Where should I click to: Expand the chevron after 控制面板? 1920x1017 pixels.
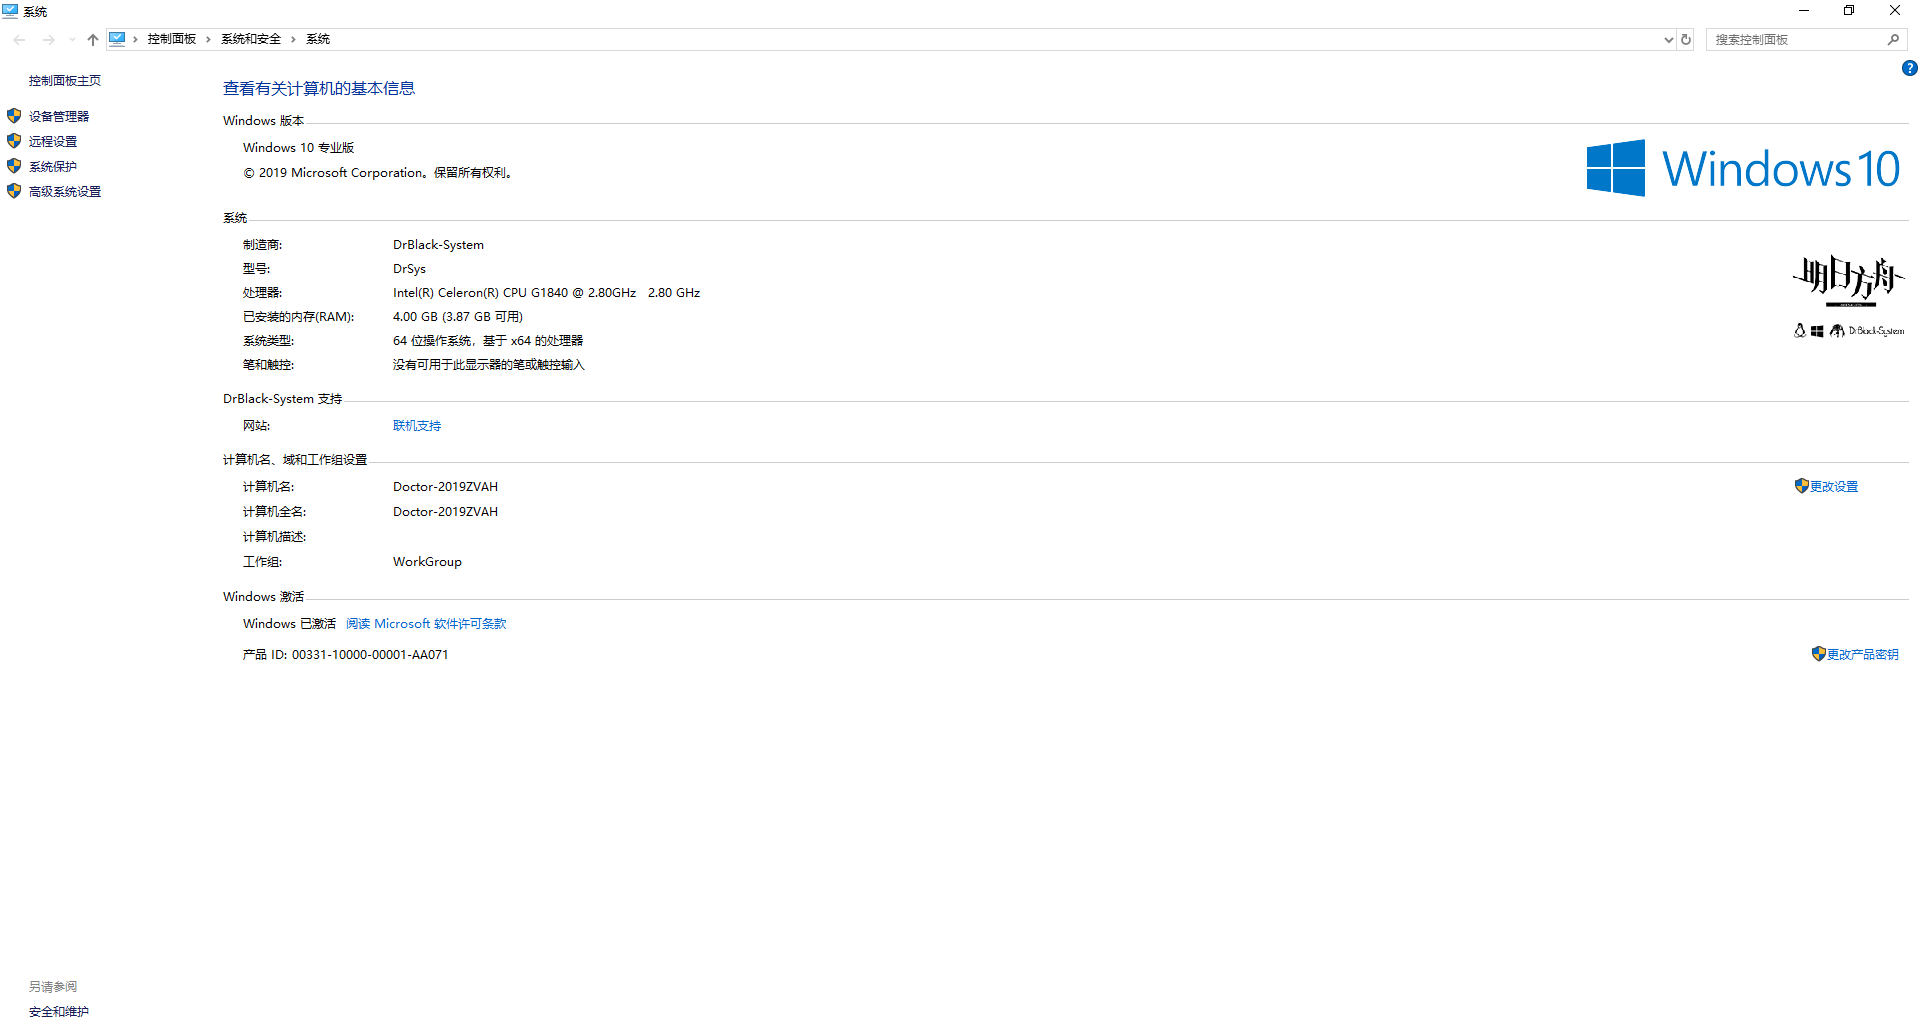[208, 39]
